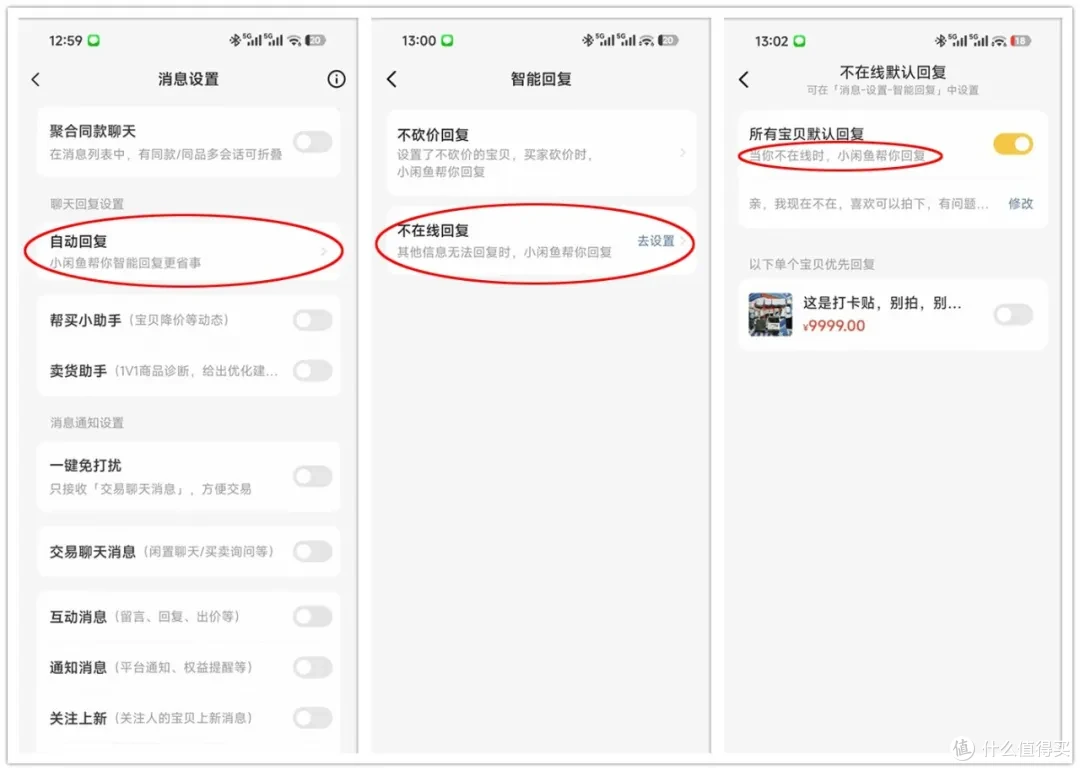
Task: Tap the 聊天回复设置 section label
Action: coord(87,204)
